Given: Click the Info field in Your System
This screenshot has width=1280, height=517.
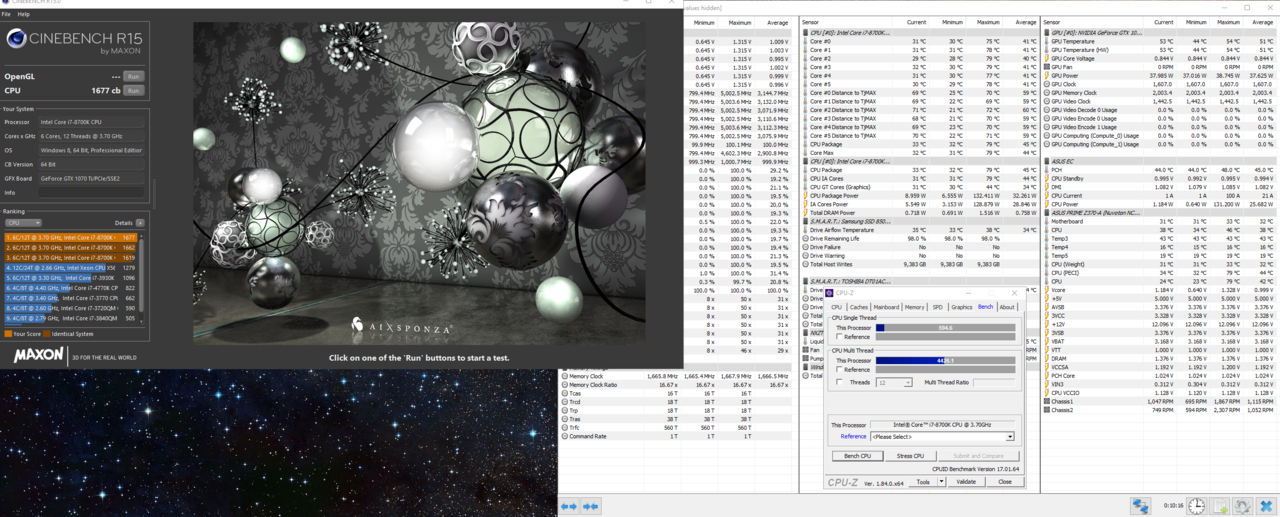Looking at the screenshot, I should point(92,193).
